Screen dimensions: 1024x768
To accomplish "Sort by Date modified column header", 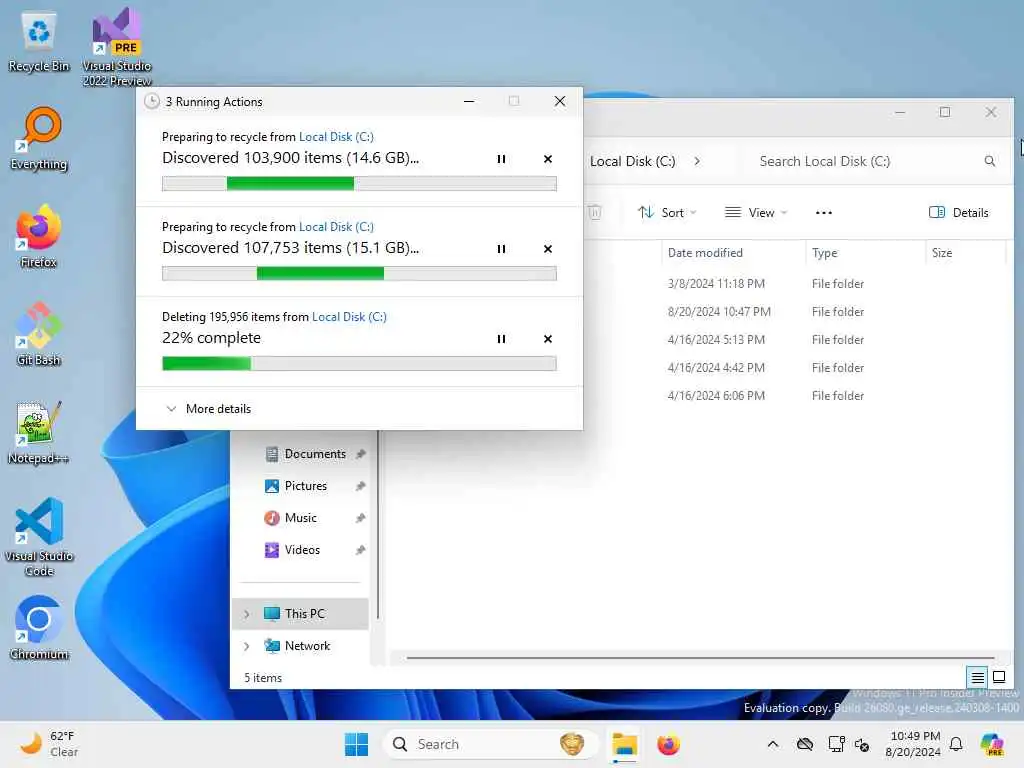I will tap(733, 253).
